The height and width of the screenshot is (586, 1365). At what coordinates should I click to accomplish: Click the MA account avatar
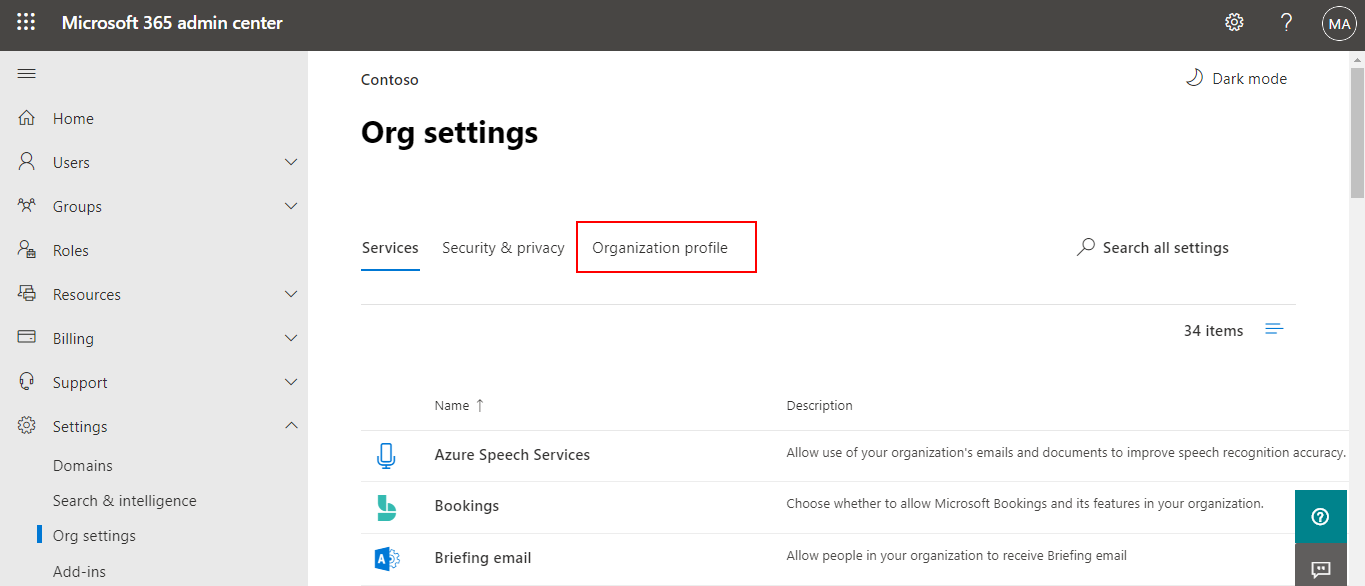(x=1339, y=22)
